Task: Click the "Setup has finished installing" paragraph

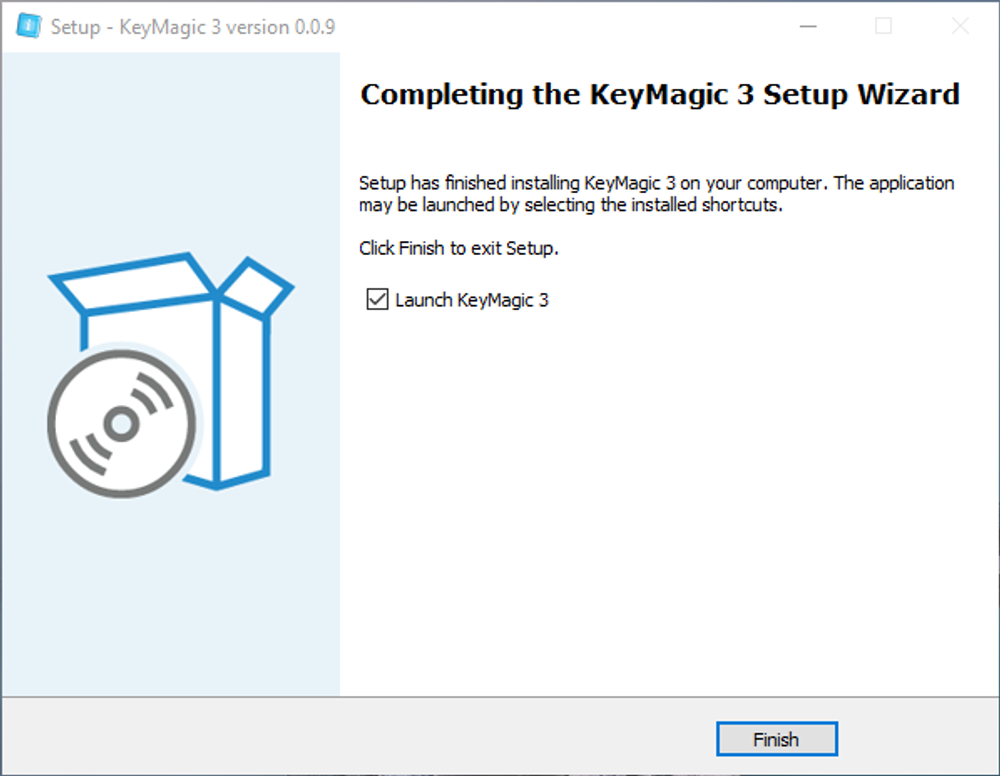Action: (x=656, y=194)
